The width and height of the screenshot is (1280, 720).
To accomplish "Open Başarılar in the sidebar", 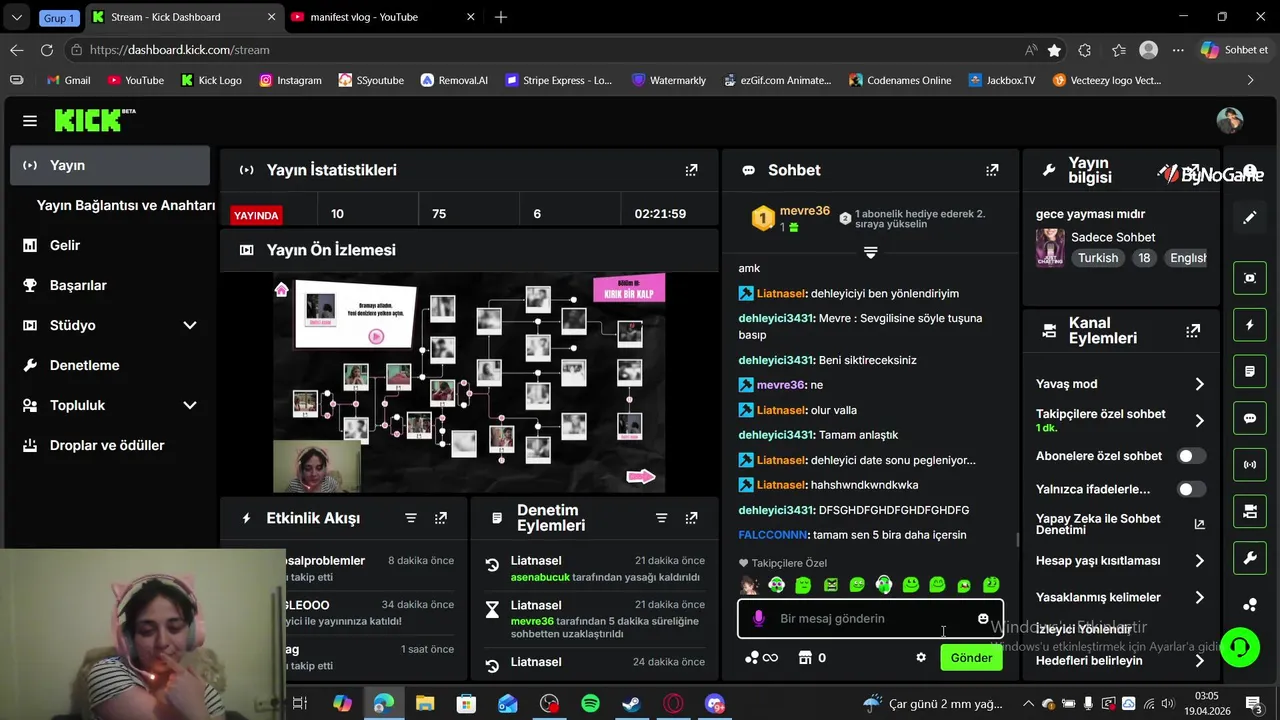I will [x=110, y=285].
